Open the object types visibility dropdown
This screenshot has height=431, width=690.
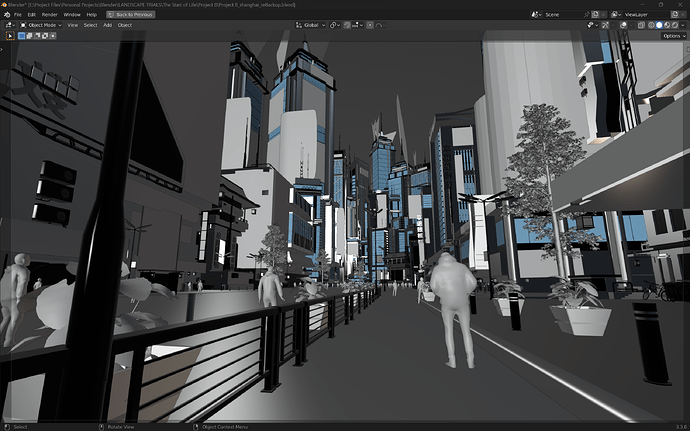[x=592, y=25]
